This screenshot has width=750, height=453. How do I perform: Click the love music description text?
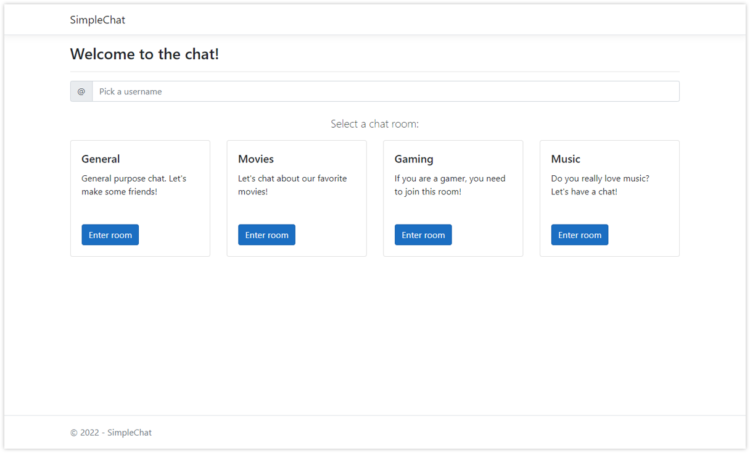[600, 185]
